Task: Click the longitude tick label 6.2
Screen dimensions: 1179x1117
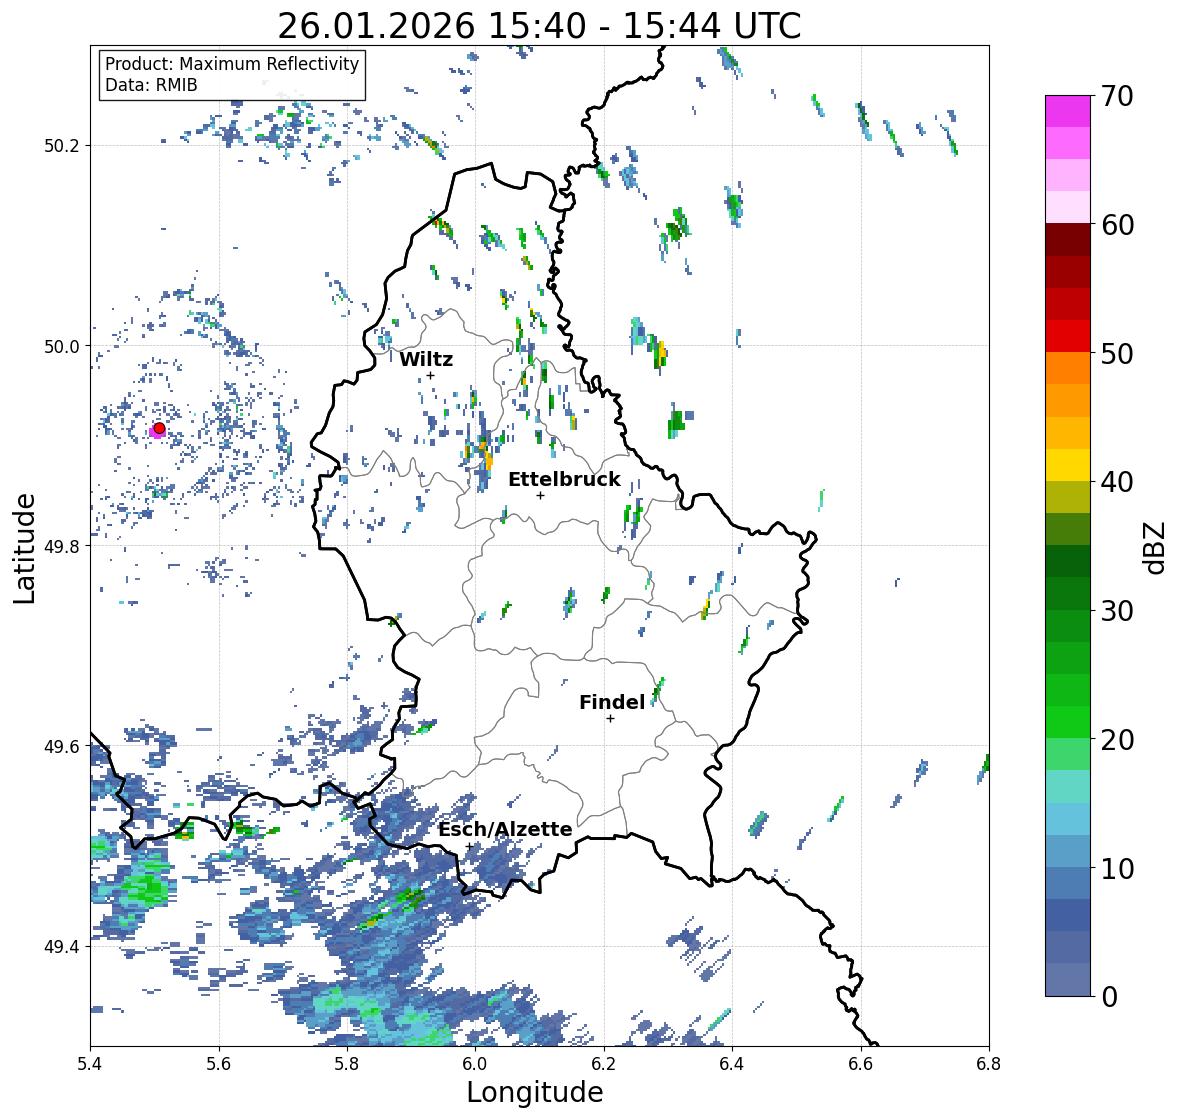Action: click(x=604, y=1064)
